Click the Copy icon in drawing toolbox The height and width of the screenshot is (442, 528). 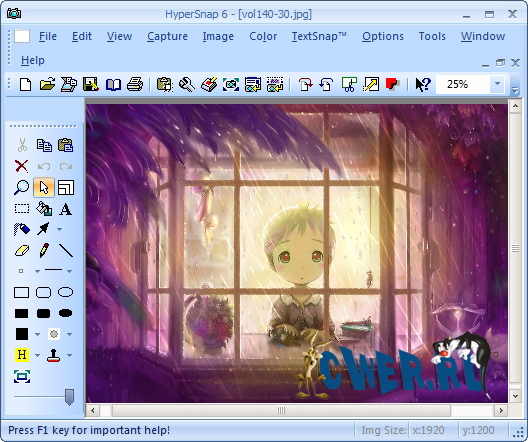tap(44, 145)
